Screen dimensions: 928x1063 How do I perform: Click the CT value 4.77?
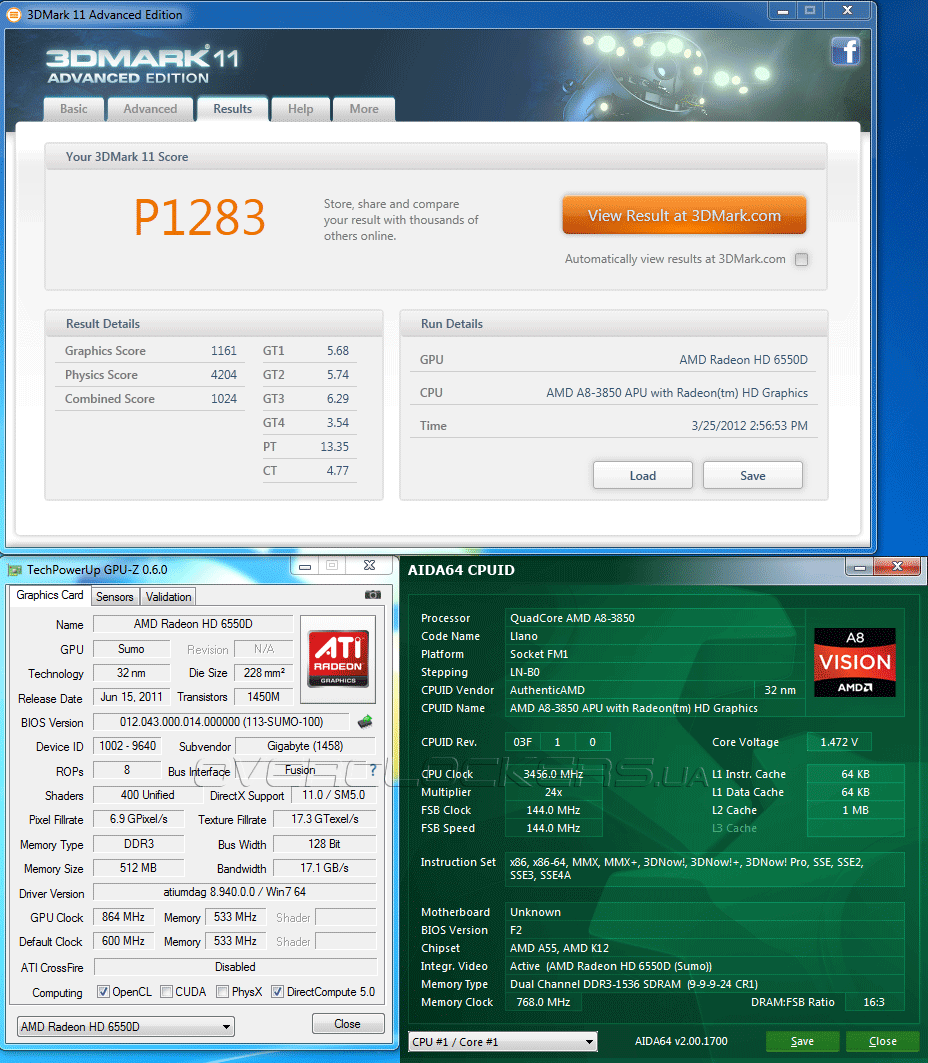338,470
